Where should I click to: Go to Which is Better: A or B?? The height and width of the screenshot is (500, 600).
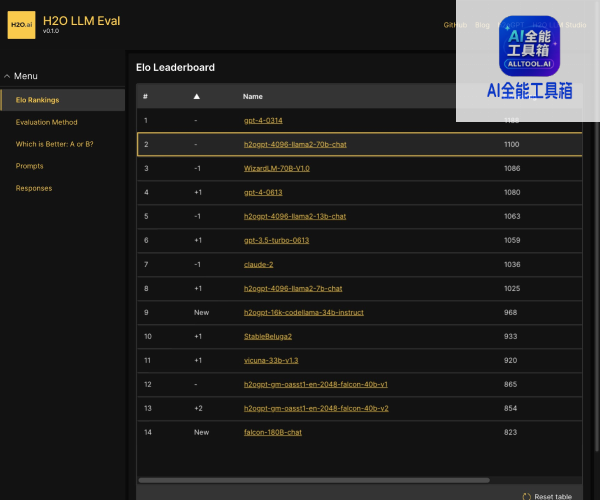[54, 144]
